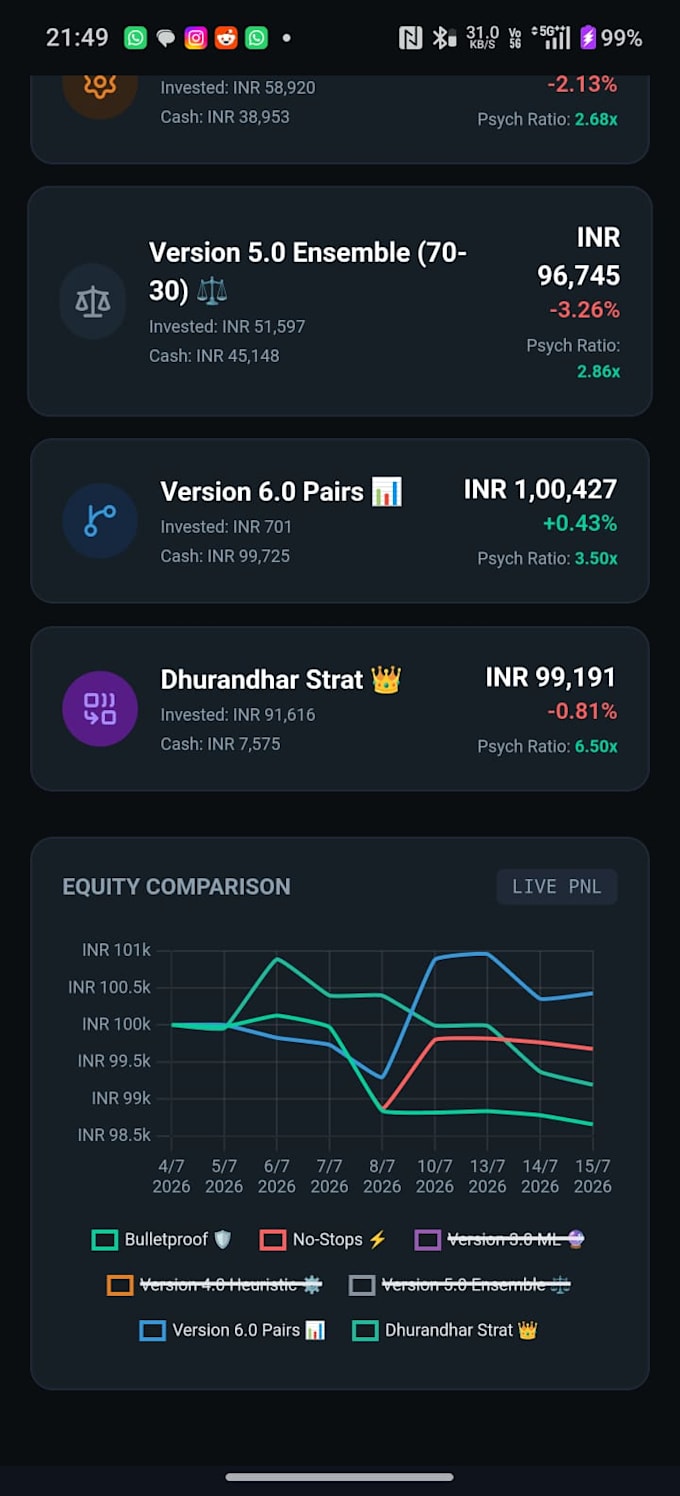The height and width of the screenshot is (1496, 680).
Task: Hide Dhurandhar Strat line in legend
Action: [x=446, y=1330]
